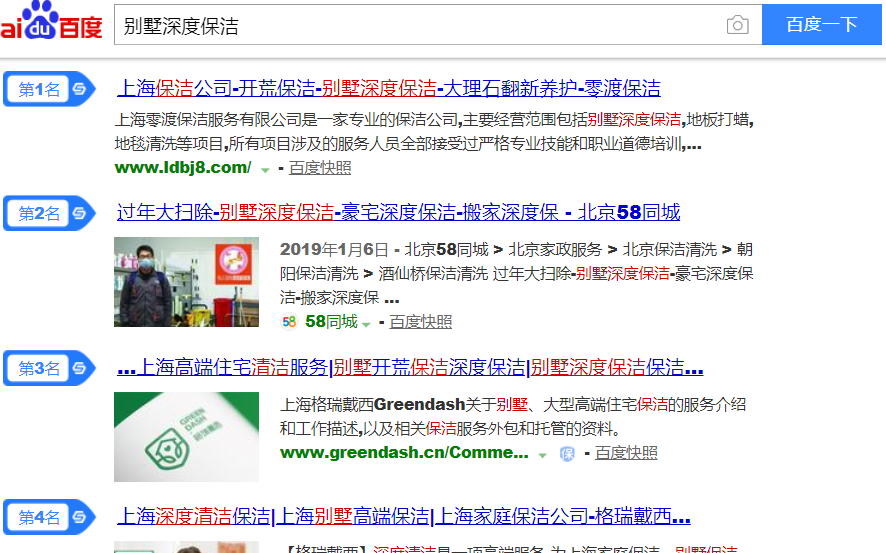This screenshot has height=553, width=886.
Task: Click the 第3名 rank badge
Action: 49,368
